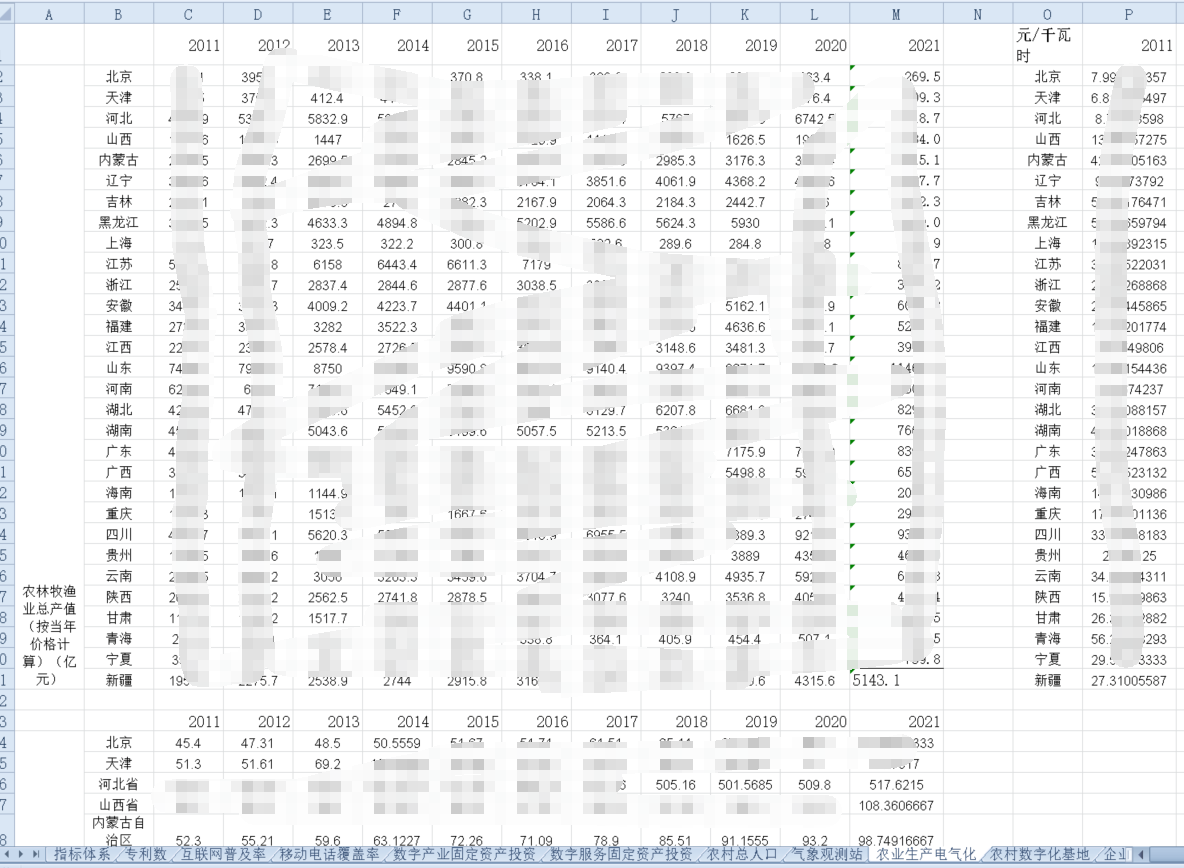1184x868 pixels.
Task: Click the cell containing 364.1
Action: coord(606,639)
